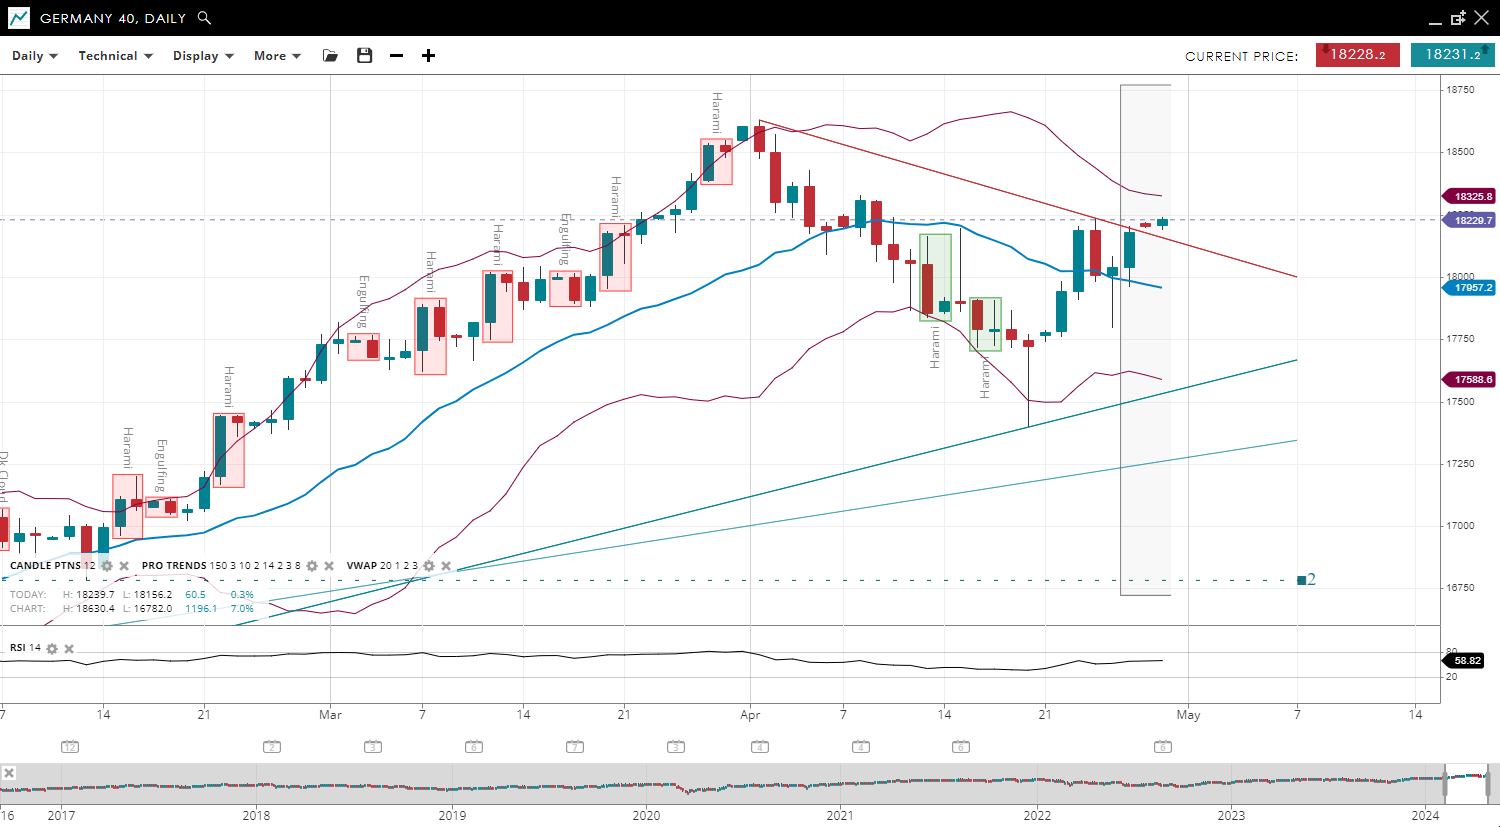The image size is (1500, 827).
Task: Open VWAP indicator settings gear
Action: [x=429, y=566]
